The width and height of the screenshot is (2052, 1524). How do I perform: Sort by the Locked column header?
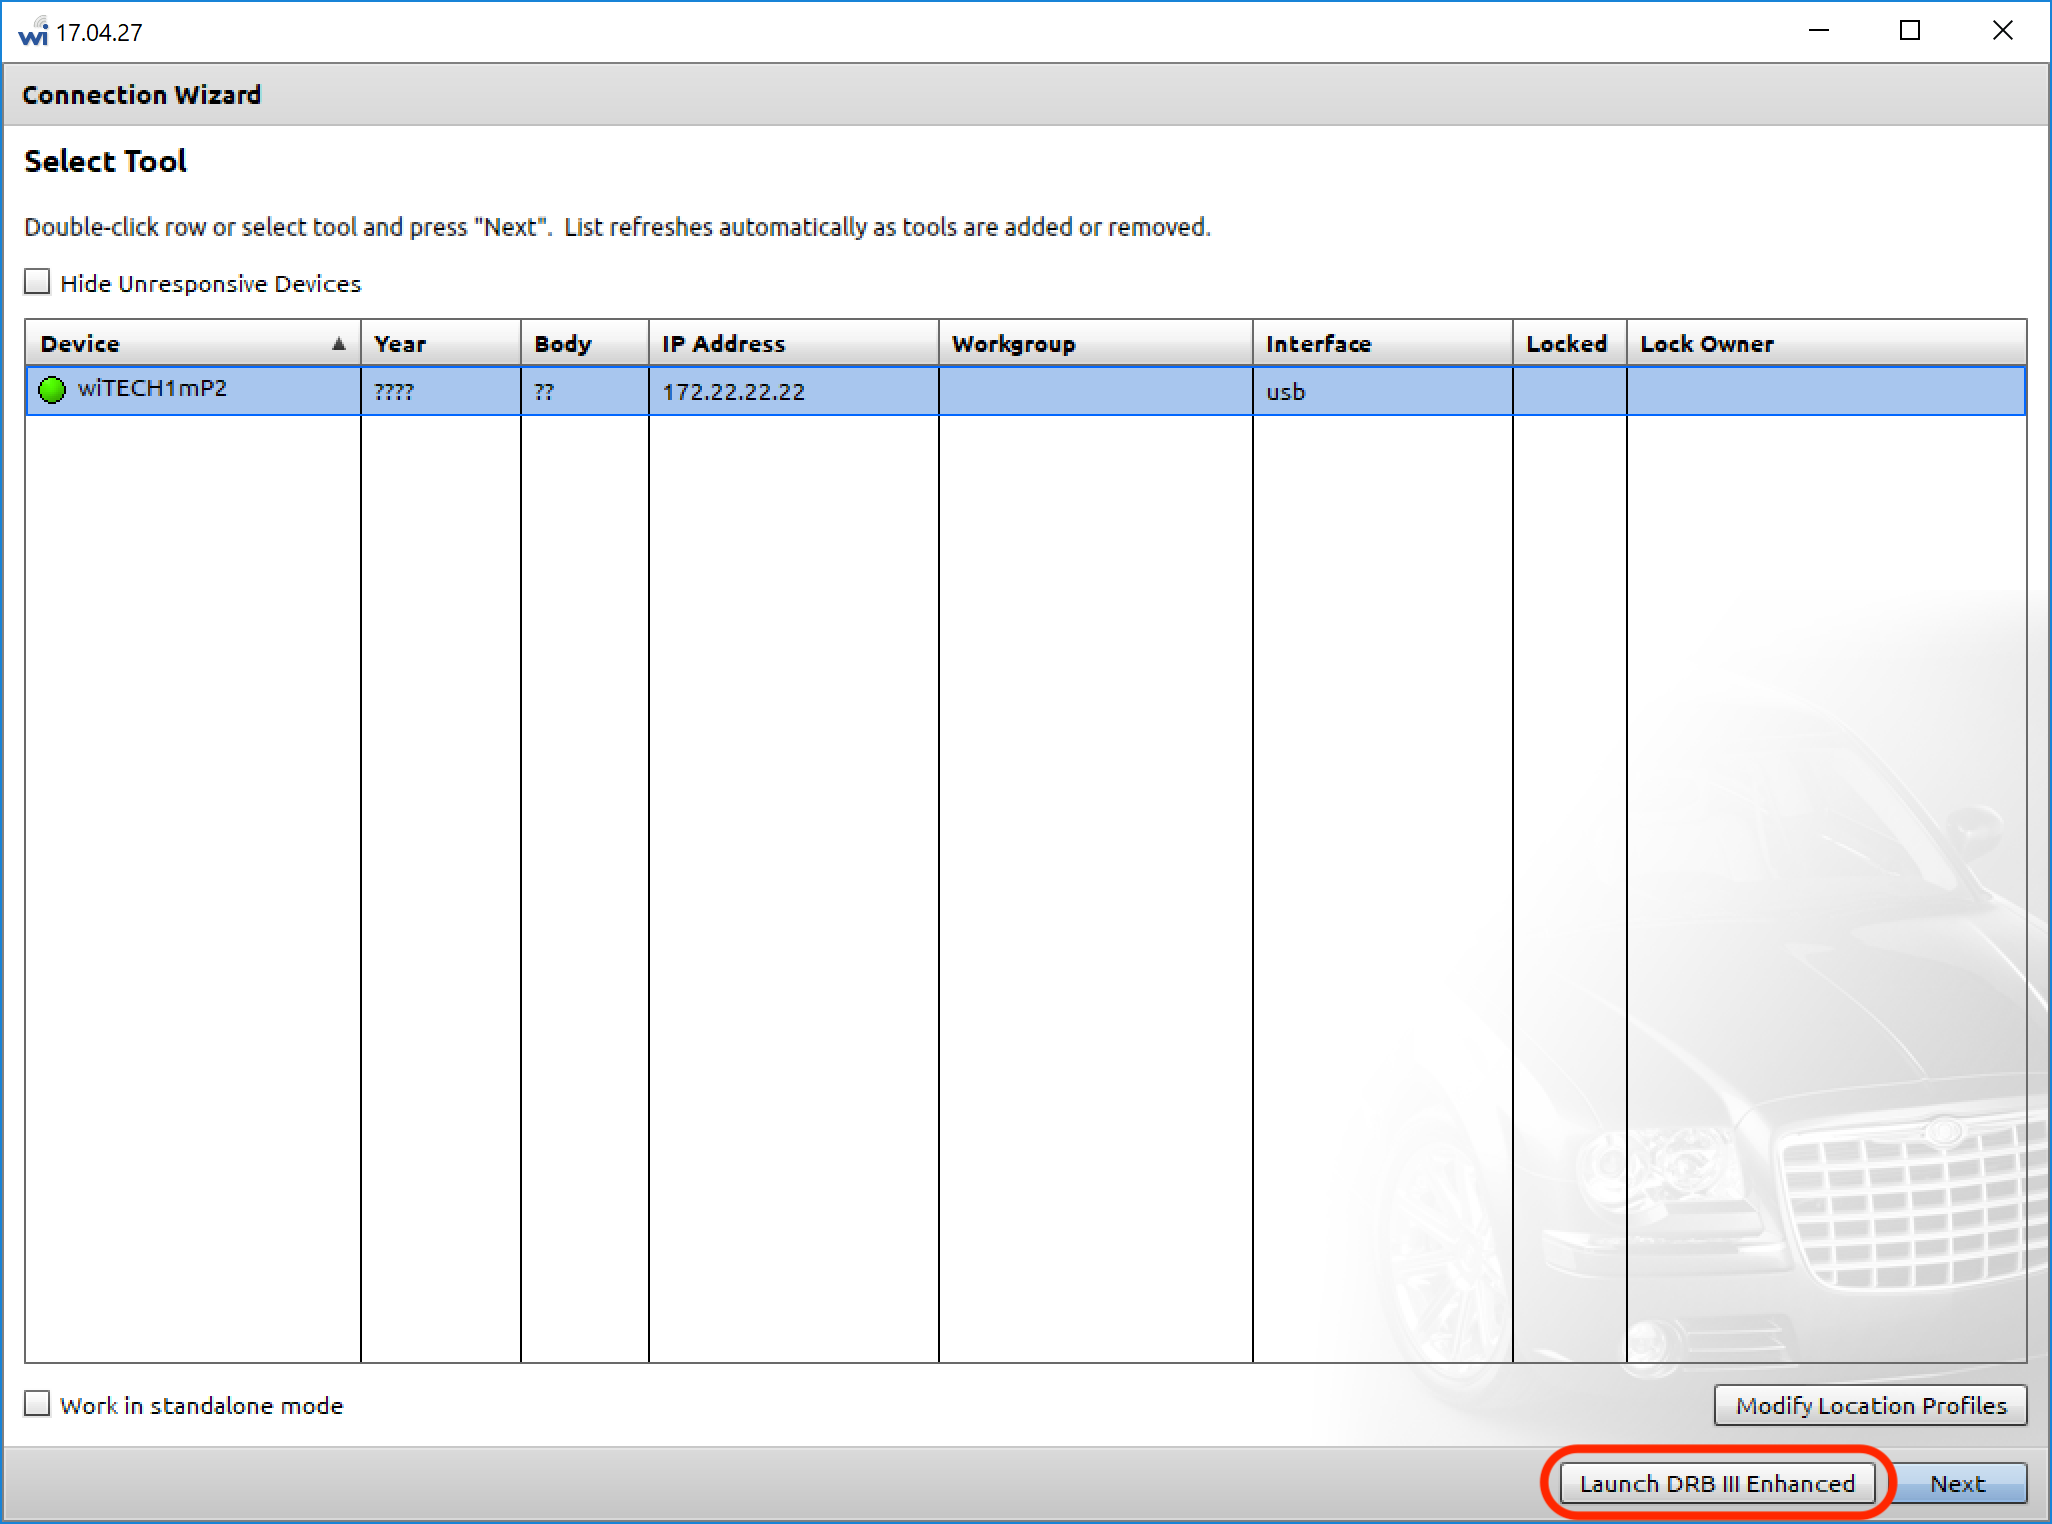[1570, 343]
